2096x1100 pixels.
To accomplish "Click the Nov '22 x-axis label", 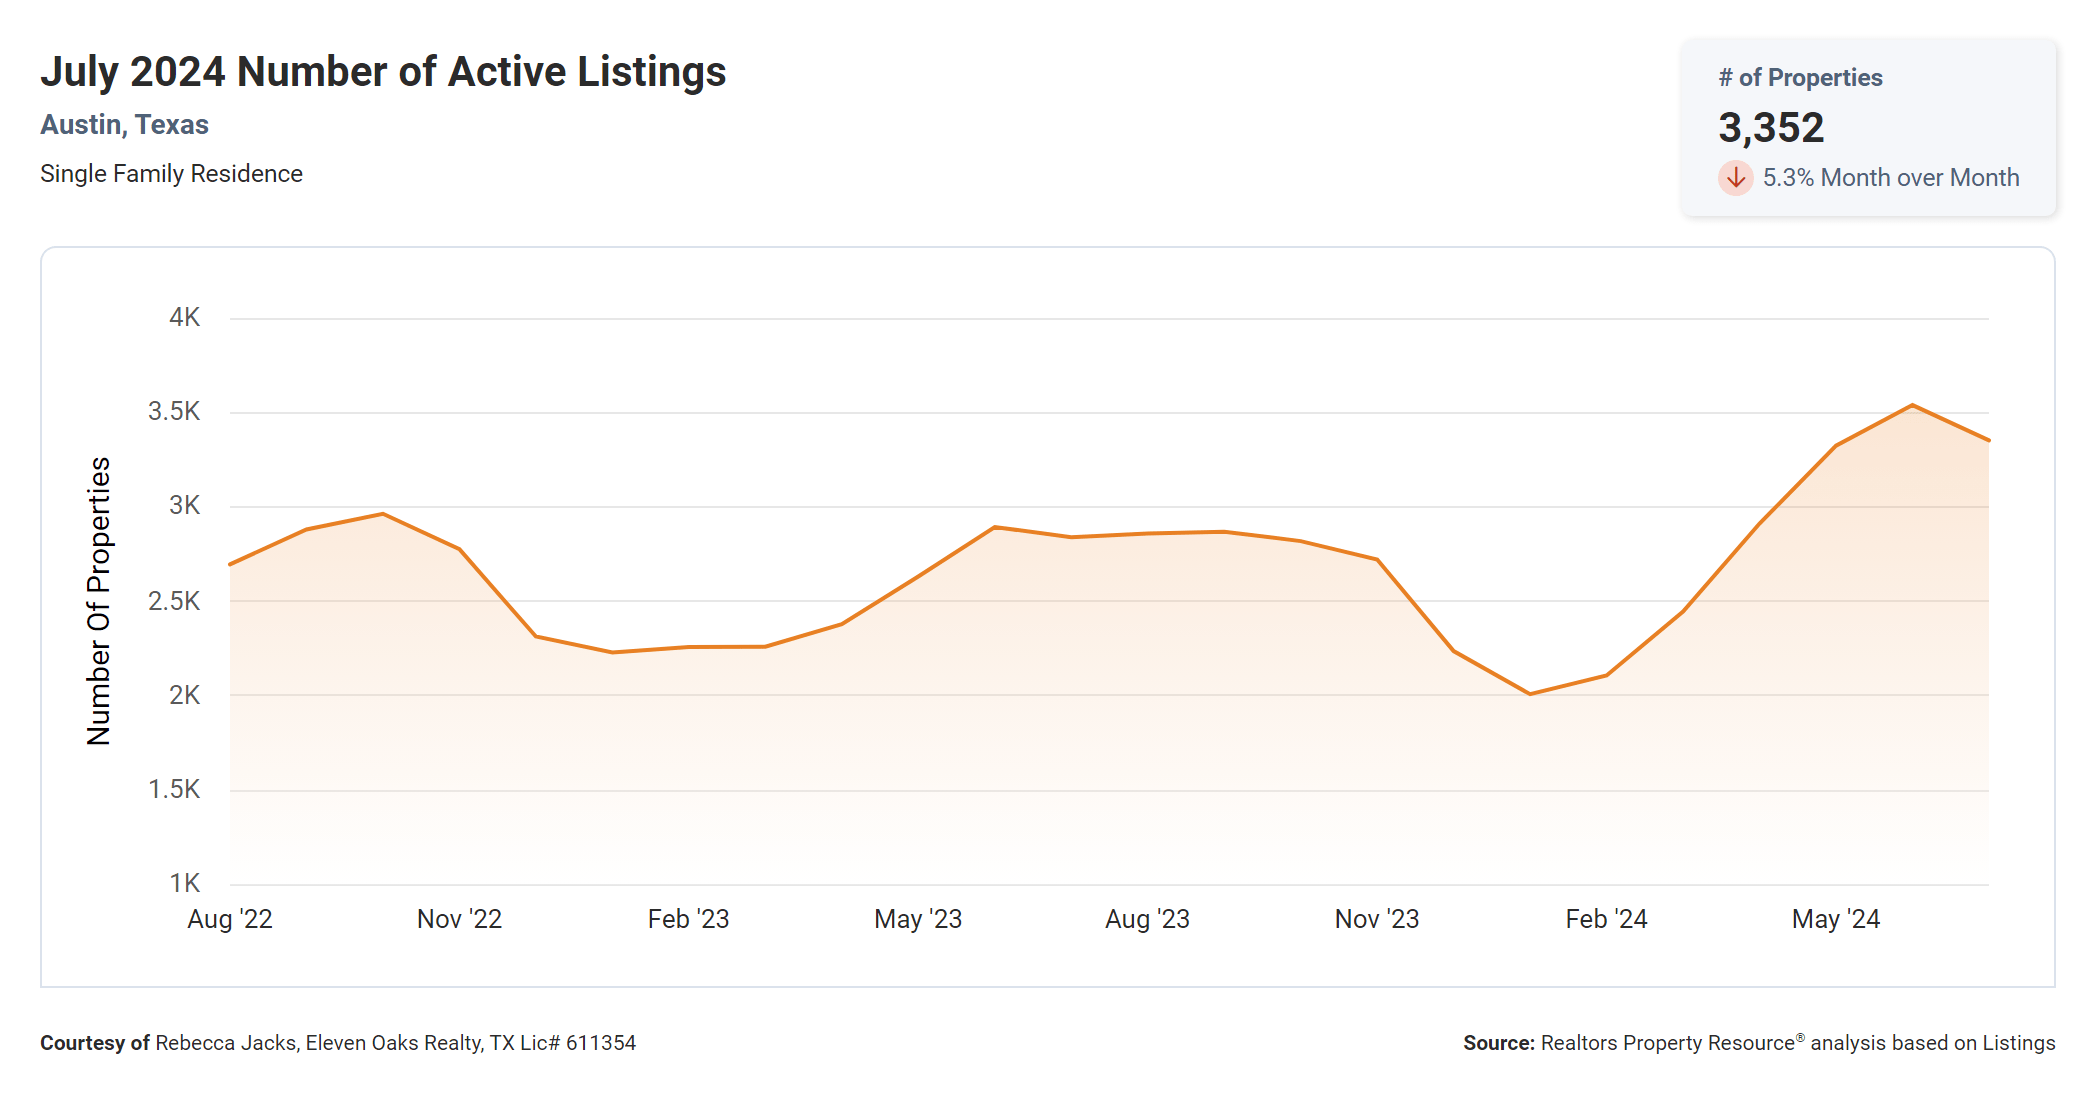I will coord(459,919).
